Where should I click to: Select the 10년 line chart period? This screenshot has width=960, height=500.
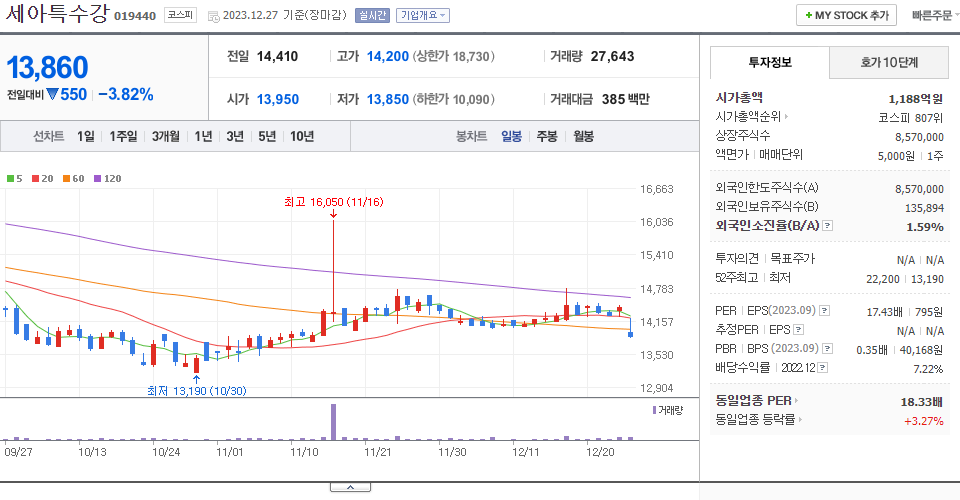point(302,136)
